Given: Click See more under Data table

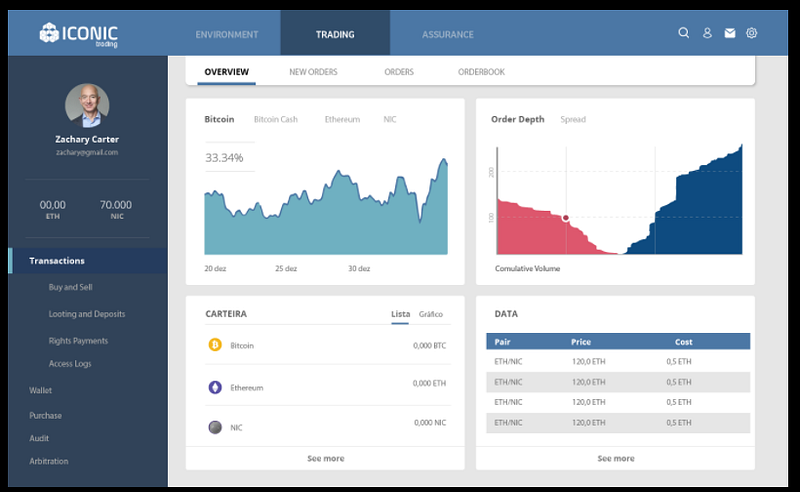Looking at the screenshot, I should [616, 458].
